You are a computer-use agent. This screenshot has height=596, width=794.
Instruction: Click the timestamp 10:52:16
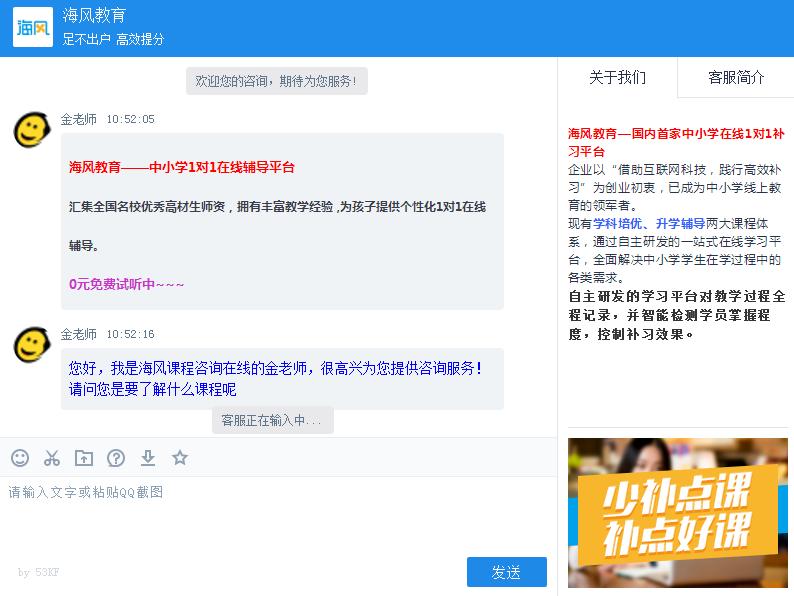click(130, 334)
